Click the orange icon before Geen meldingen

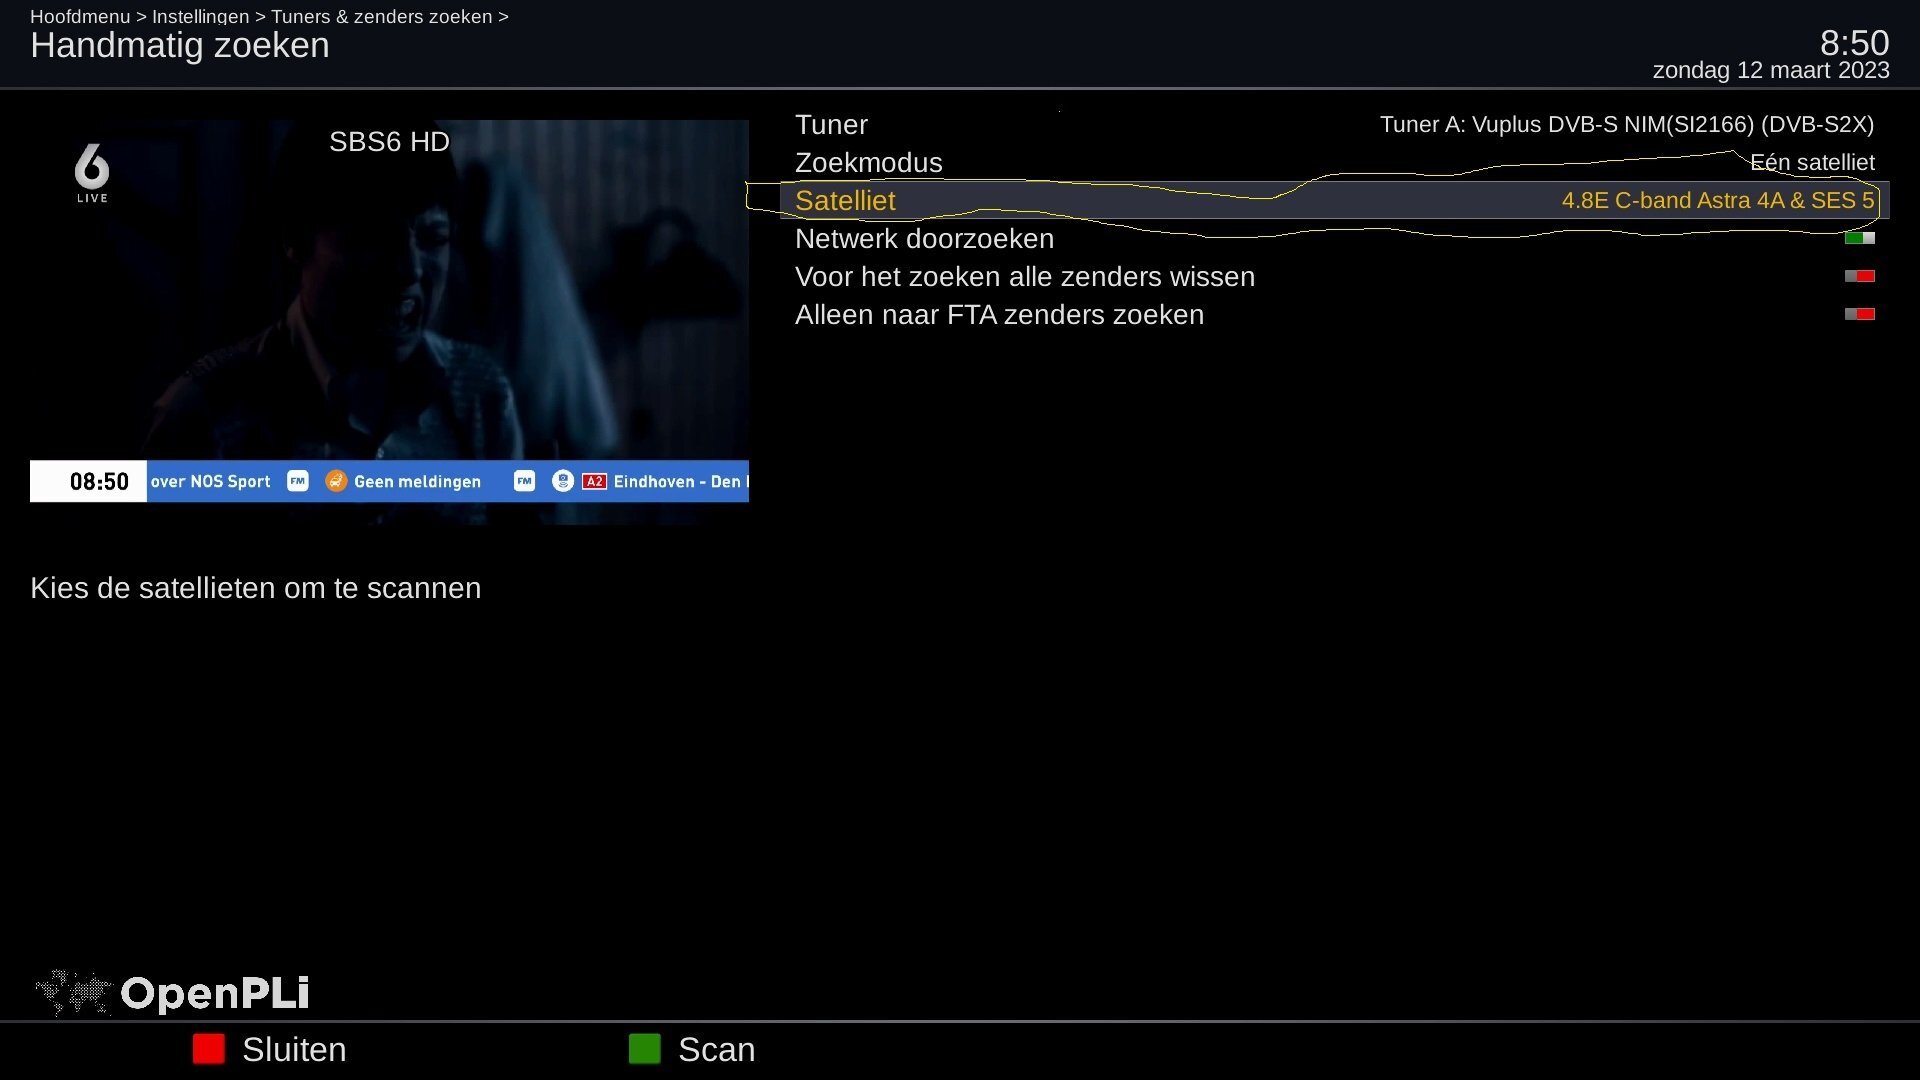tap(336, 481)
